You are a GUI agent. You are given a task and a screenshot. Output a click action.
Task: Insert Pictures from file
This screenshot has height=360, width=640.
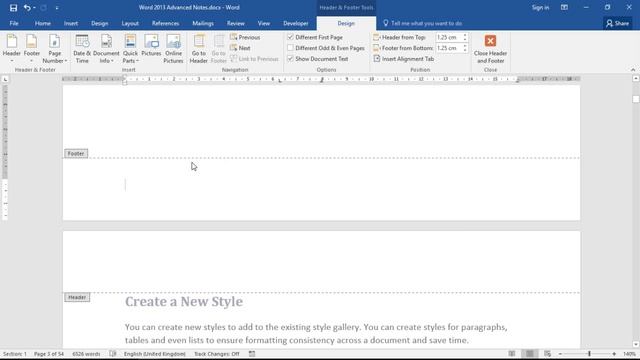pos(151,46)
